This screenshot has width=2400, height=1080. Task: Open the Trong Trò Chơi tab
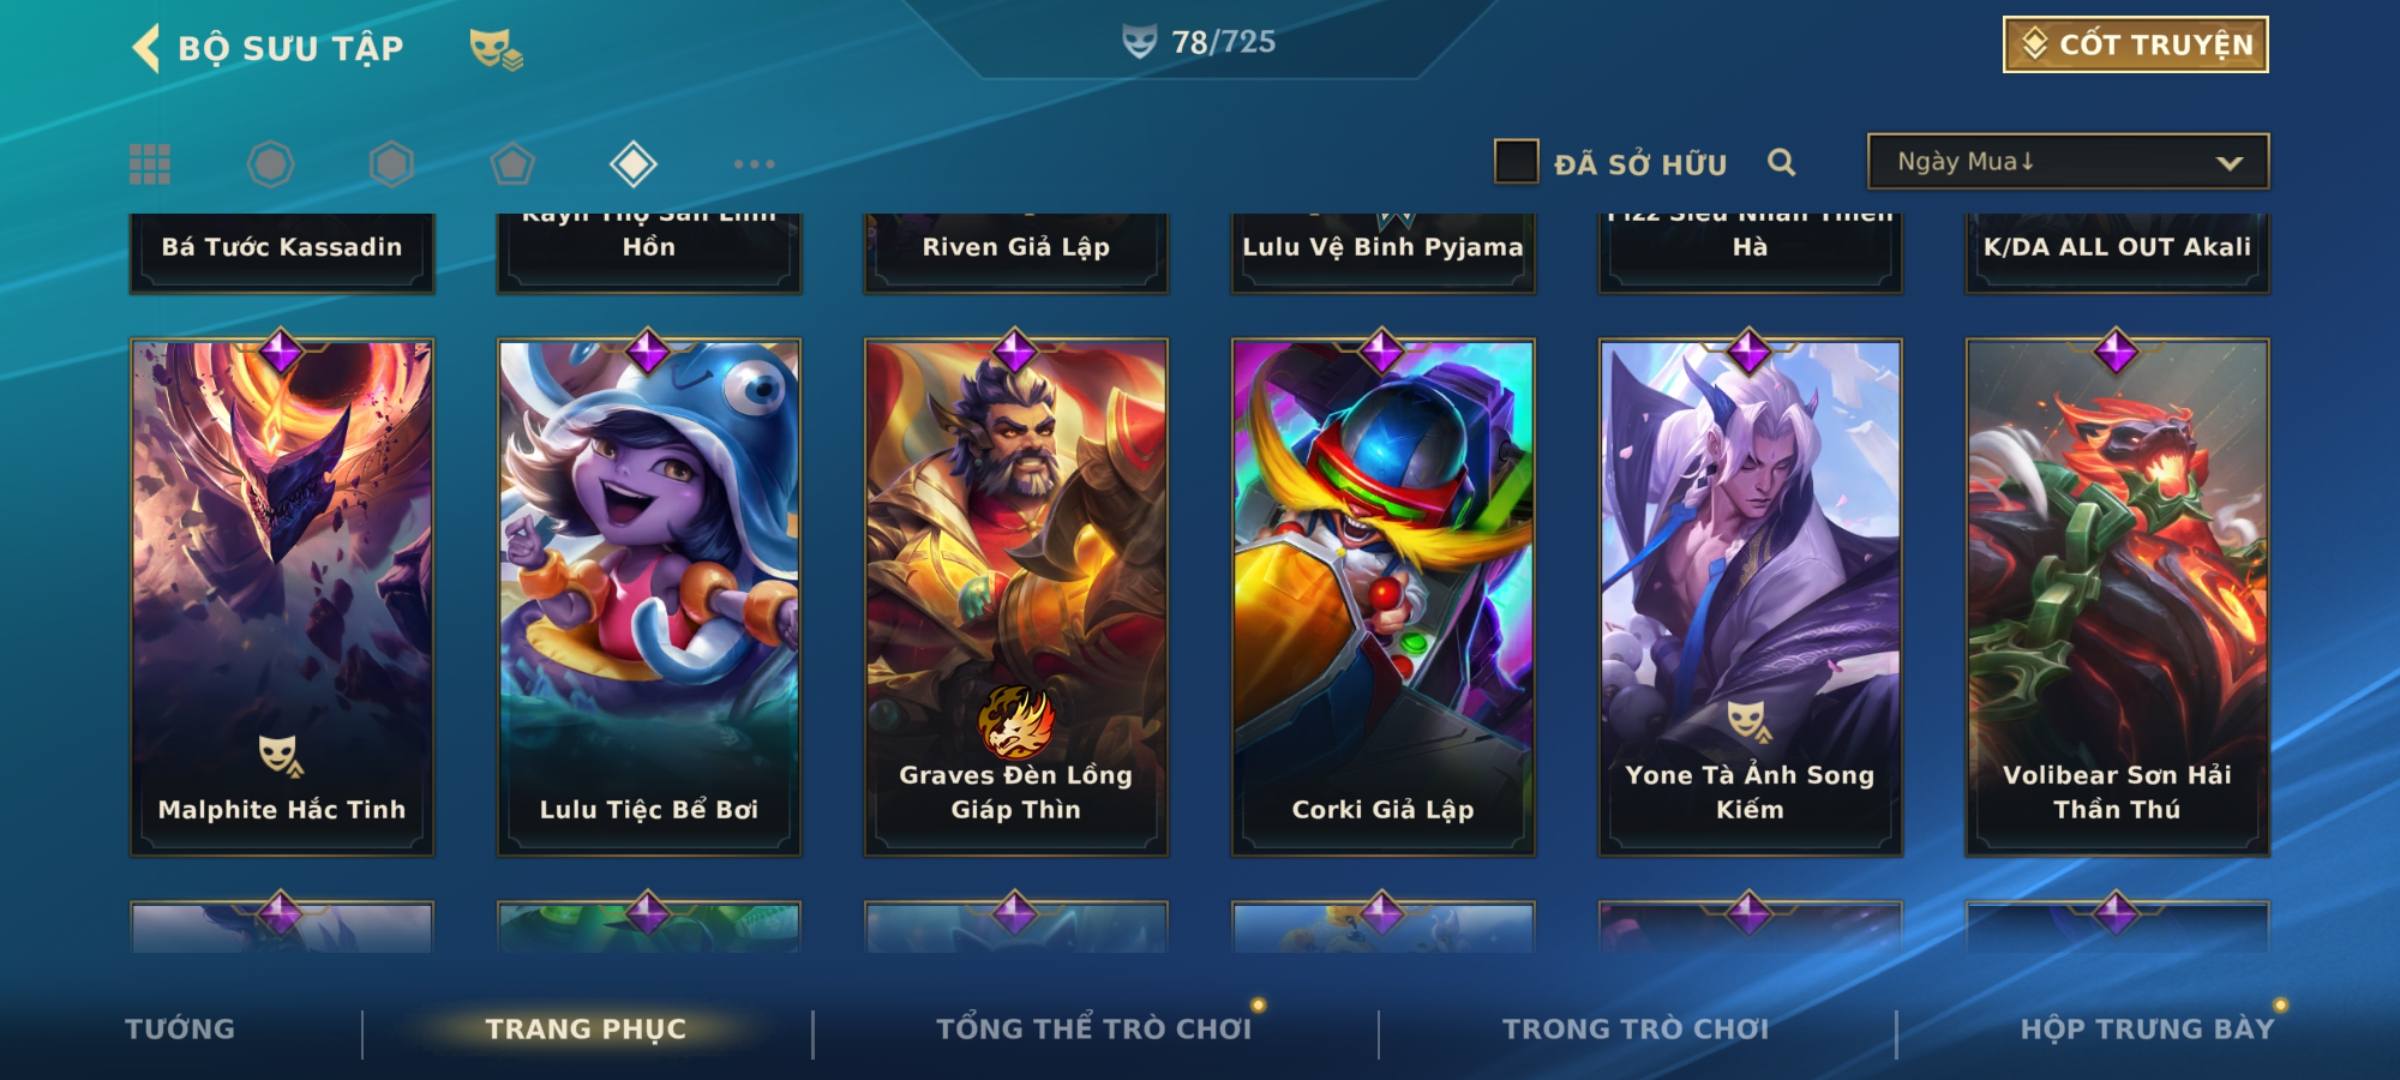[x=1636, y=1029]
